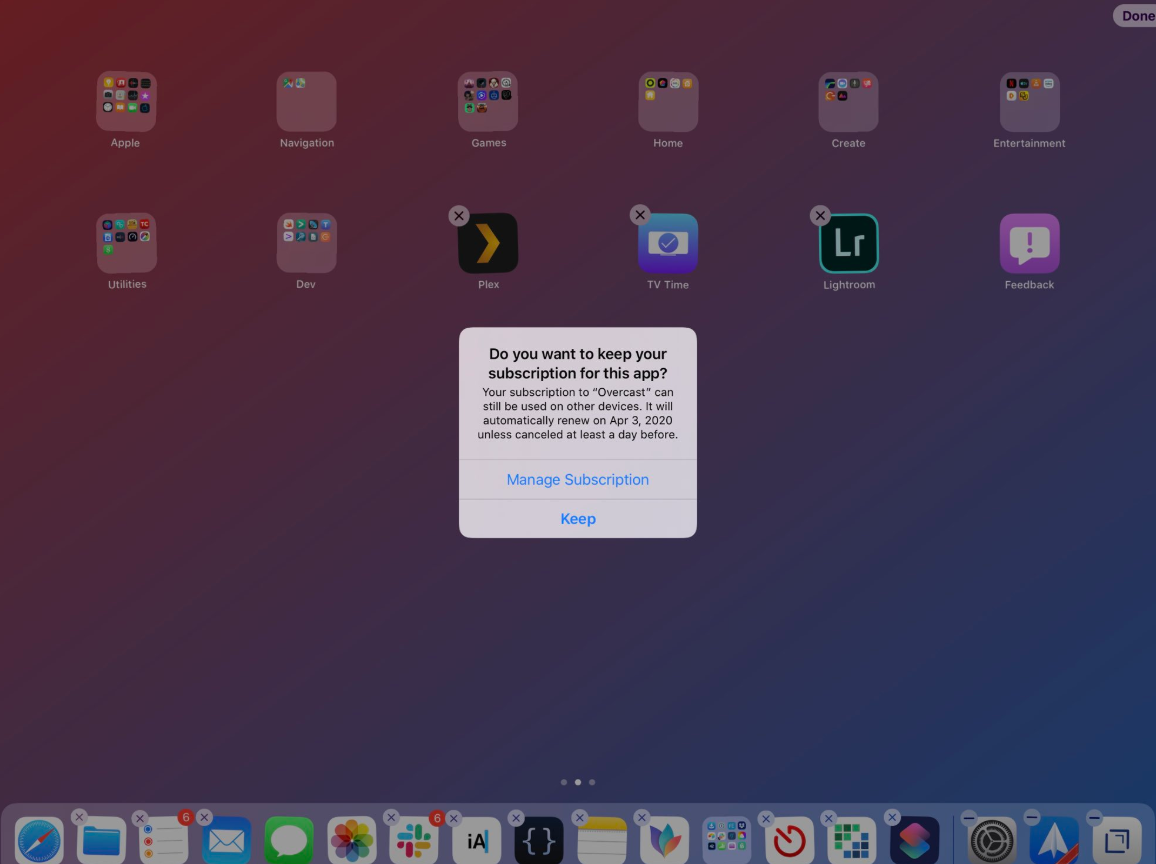This screenshot has height=864, width=1156.
Task: Click Manage Subscription in the dialog
Action: click(x=577, y=479)
